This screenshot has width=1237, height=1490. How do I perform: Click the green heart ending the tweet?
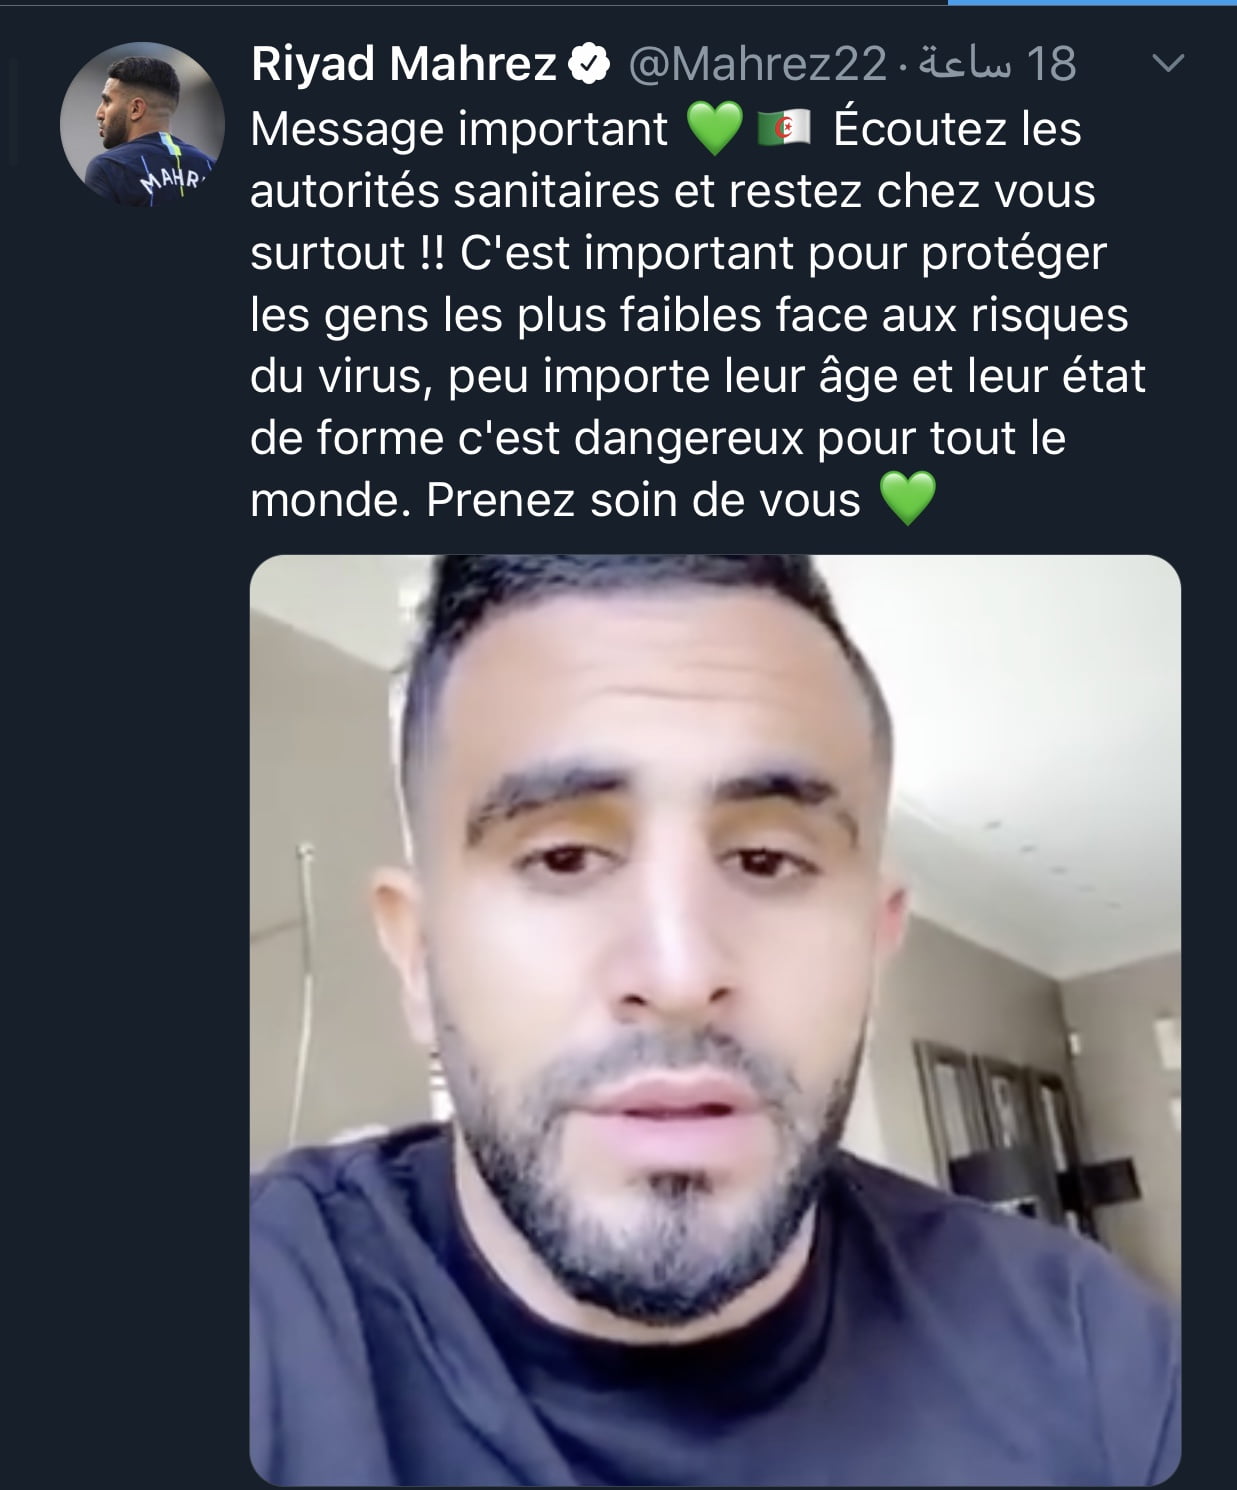tap(907, 500)
